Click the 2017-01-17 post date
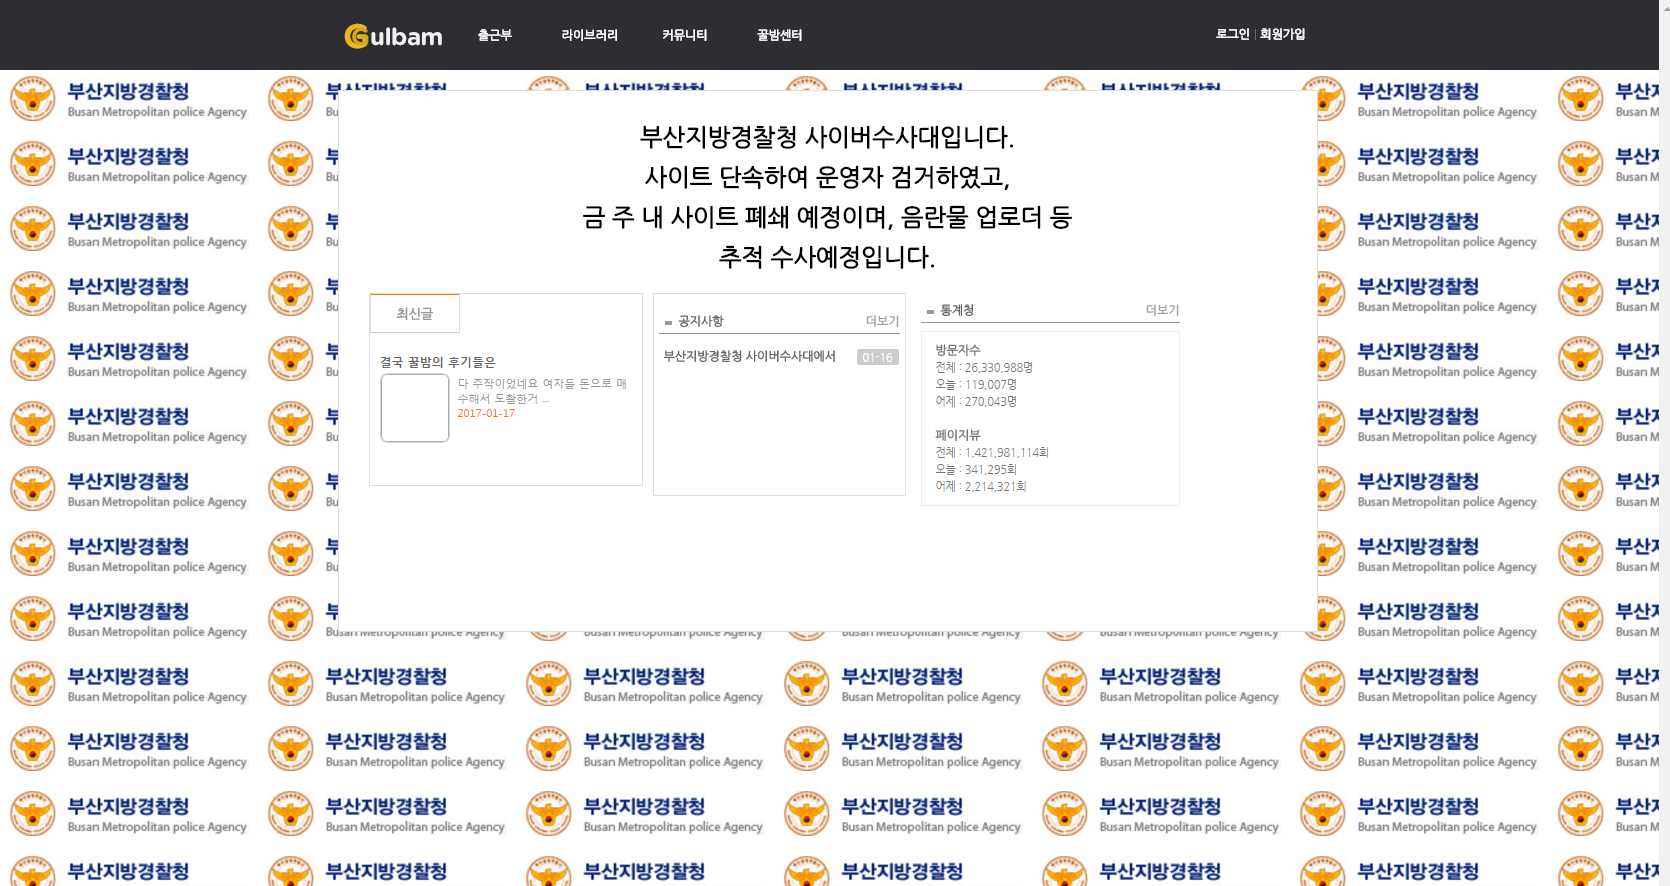The image size is (1670, 886). click(x=486, y=413)
